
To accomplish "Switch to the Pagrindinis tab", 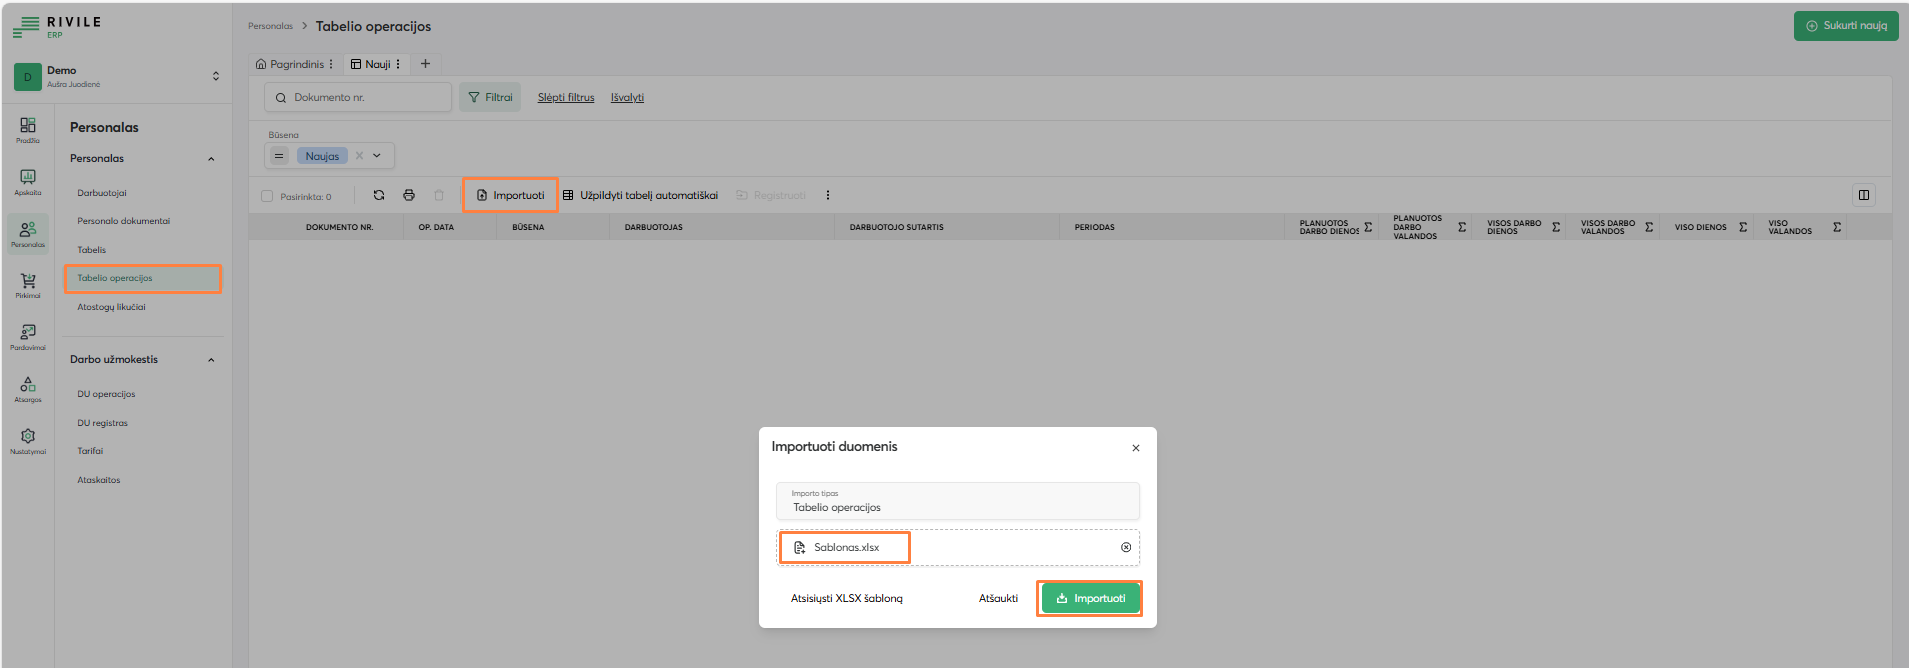I will pyautogui.click(x=290, y=64).
